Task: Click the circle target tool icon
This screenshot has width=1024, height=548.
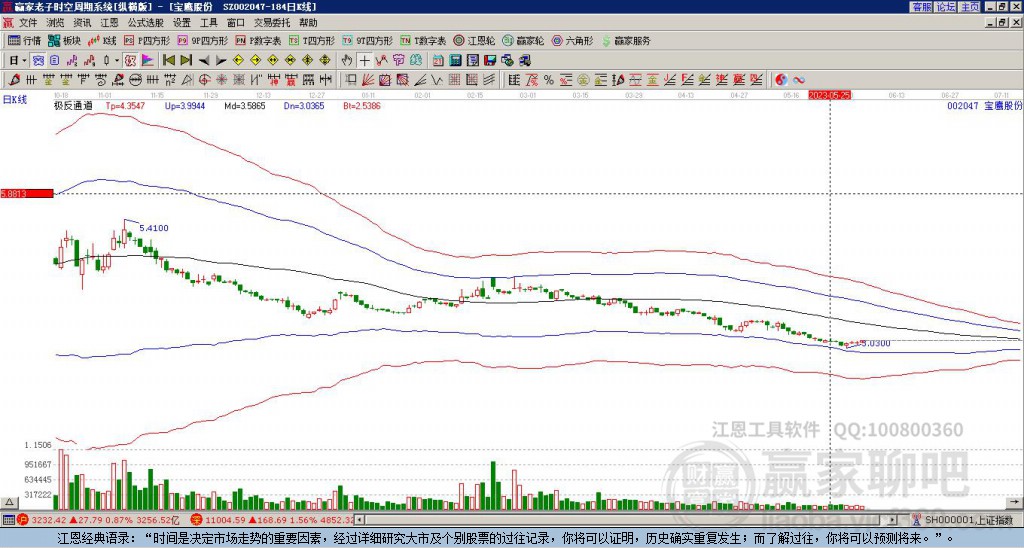Action: [204, 80]
